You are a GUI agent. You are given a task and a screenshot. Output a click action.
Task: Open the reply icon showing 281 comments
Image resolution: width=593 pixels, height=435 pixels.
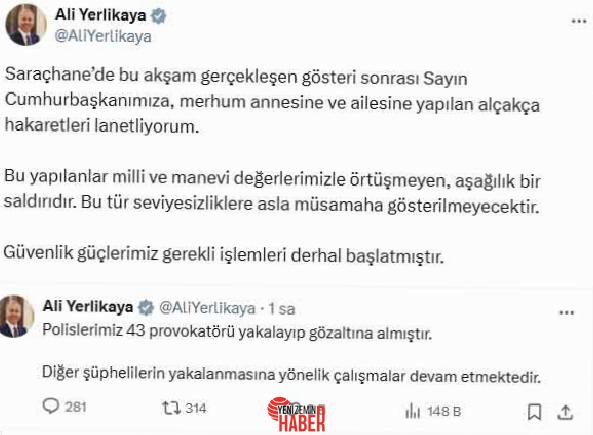51,406
